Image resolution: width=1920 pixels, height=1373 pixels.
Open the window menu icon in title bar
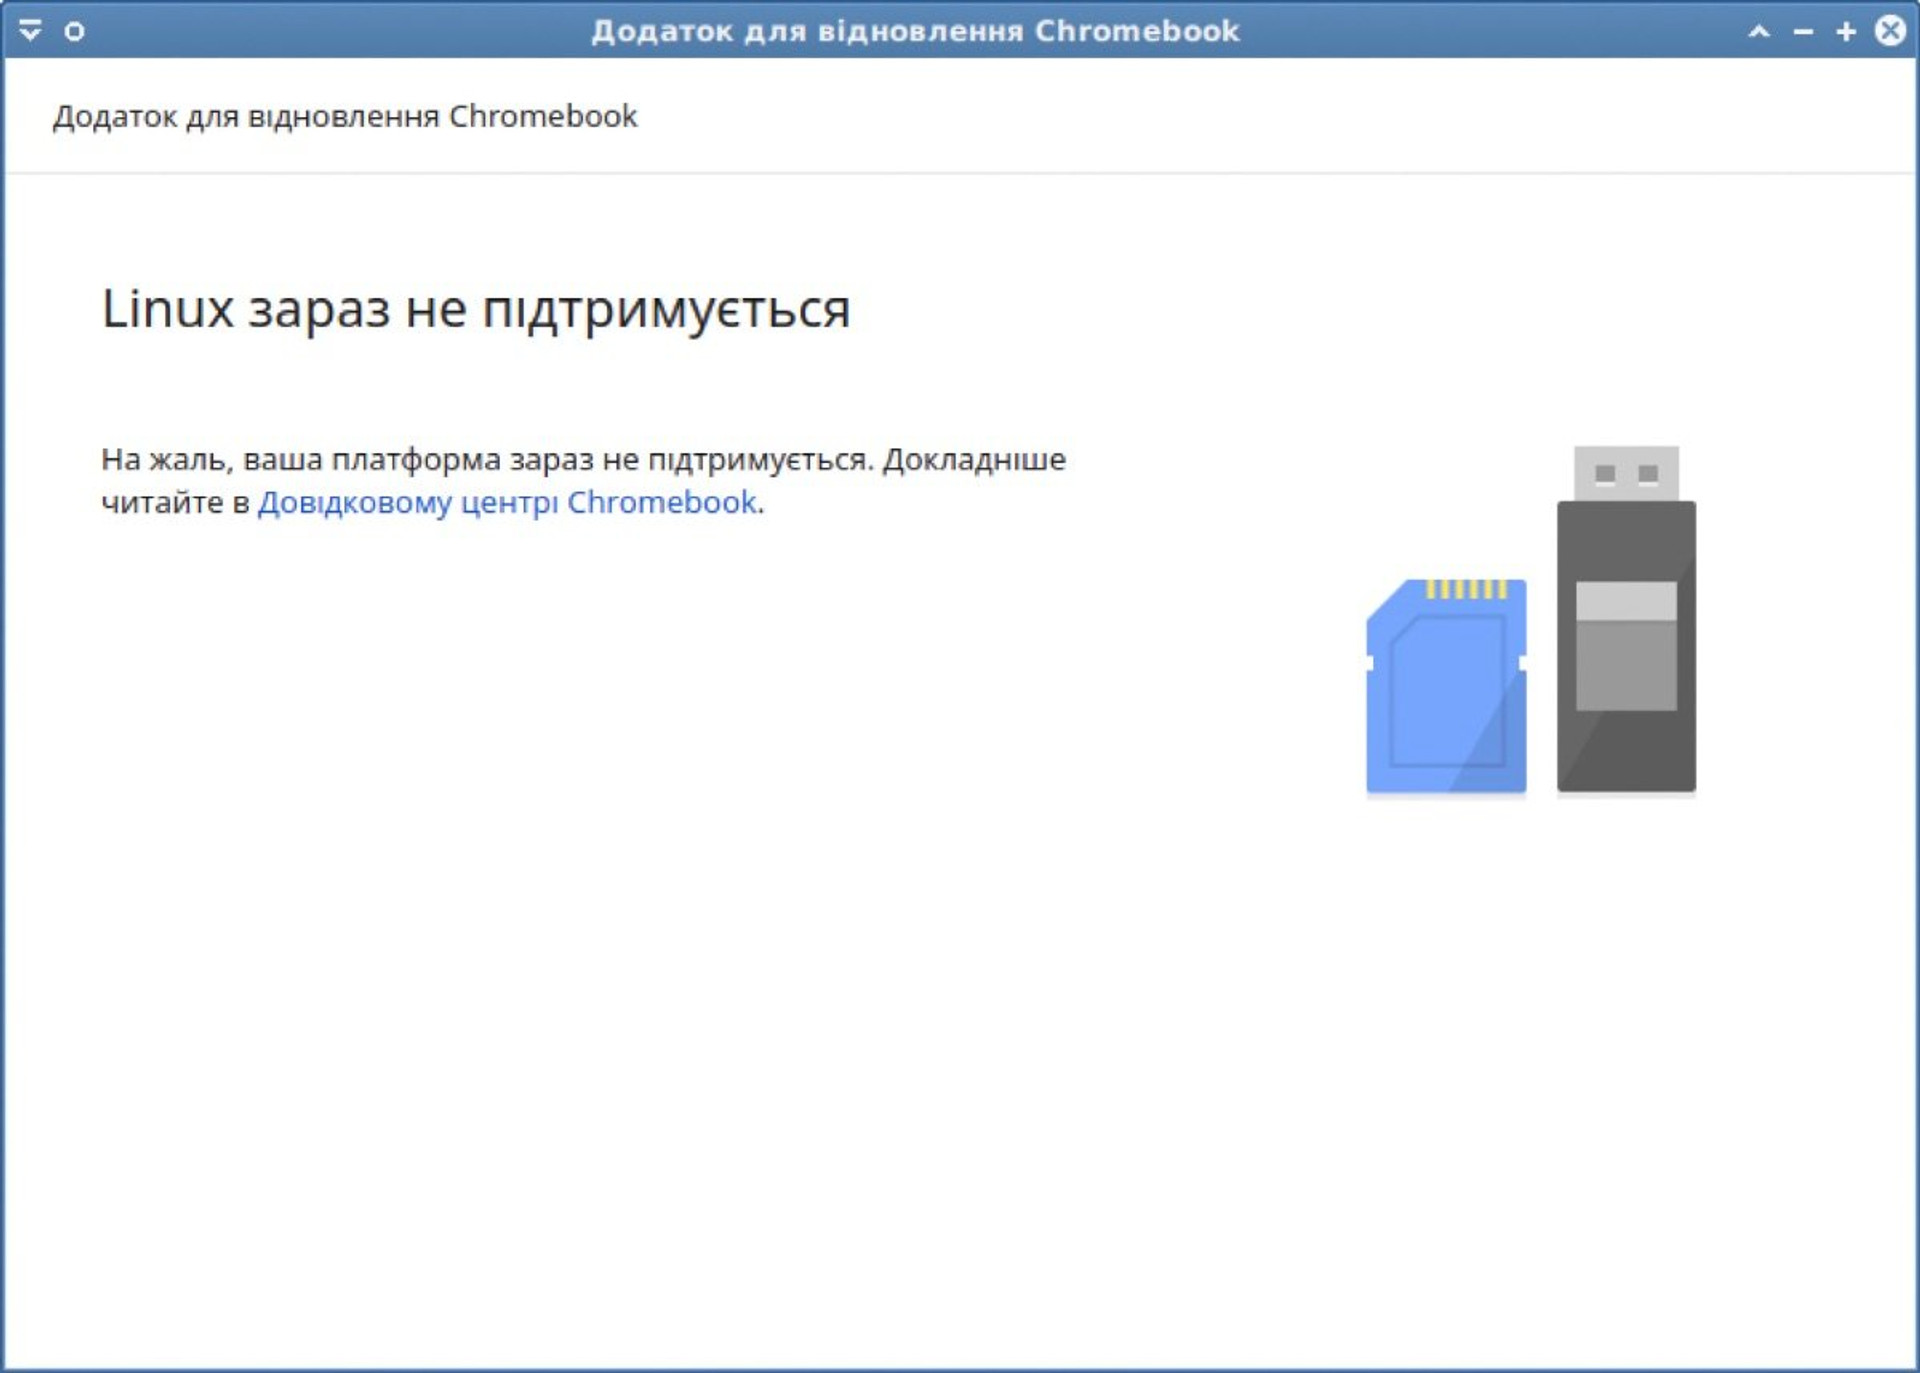(x=30, y=30)
